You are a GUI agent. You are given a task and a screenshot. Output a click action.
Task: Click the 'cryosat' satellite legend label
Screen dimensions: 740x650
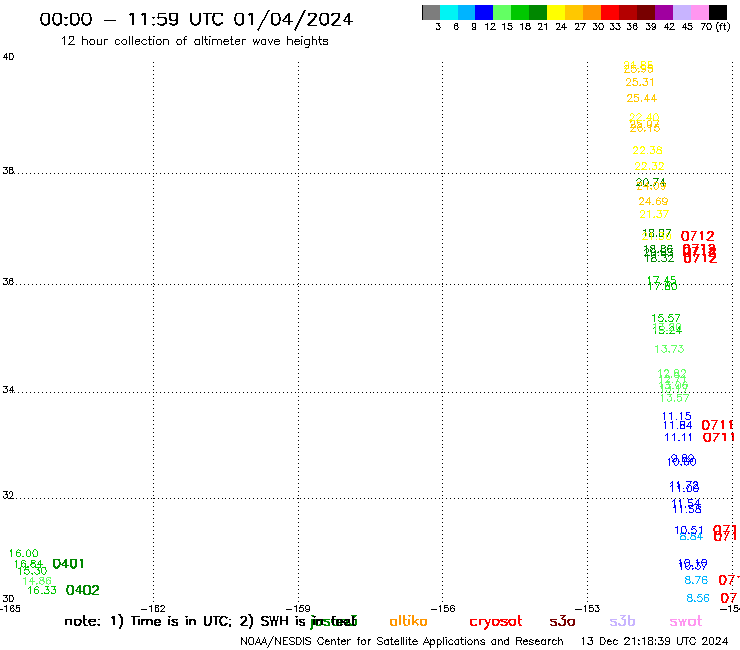tap(496, 622)
